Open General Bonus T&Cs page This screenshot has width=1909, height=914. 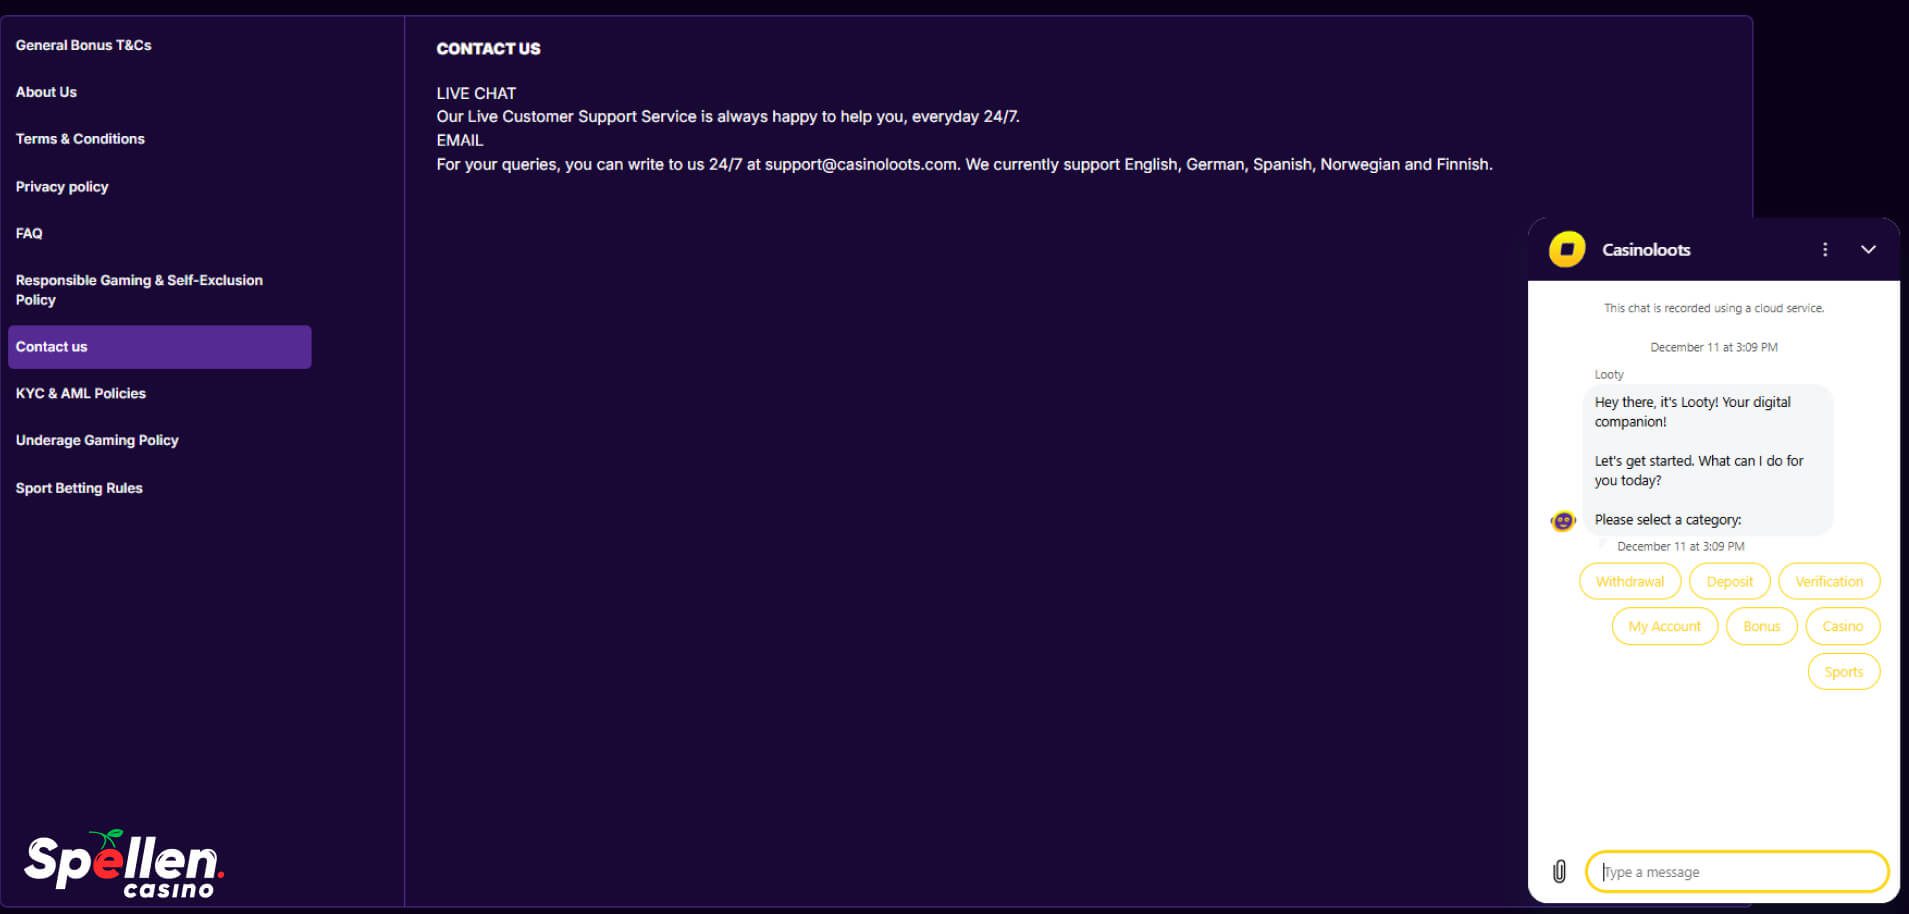pyautogui.click(x=84, y=45)
